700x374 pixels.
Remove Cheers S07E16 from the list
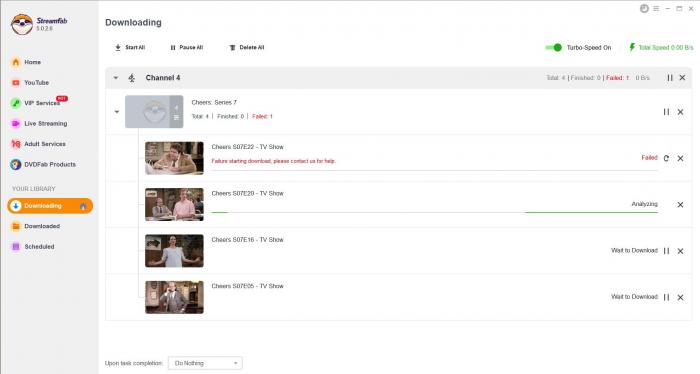pos(680,251)
